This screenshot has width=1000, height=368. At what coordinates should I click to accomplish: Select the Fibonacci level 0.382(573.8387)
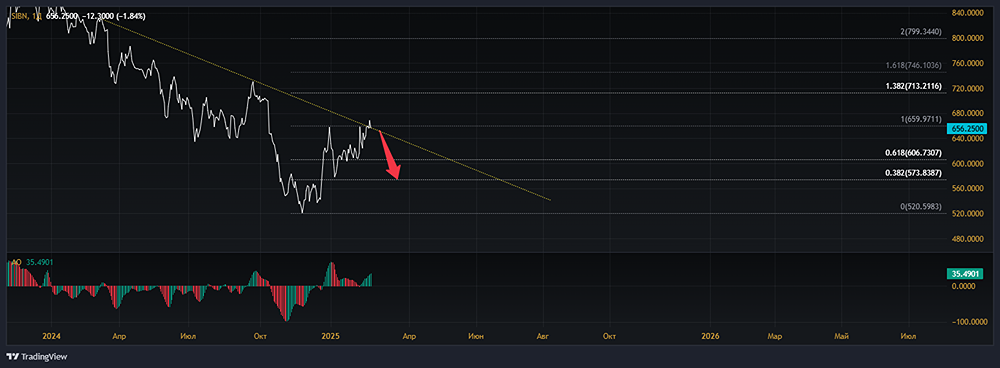point(913,173)
